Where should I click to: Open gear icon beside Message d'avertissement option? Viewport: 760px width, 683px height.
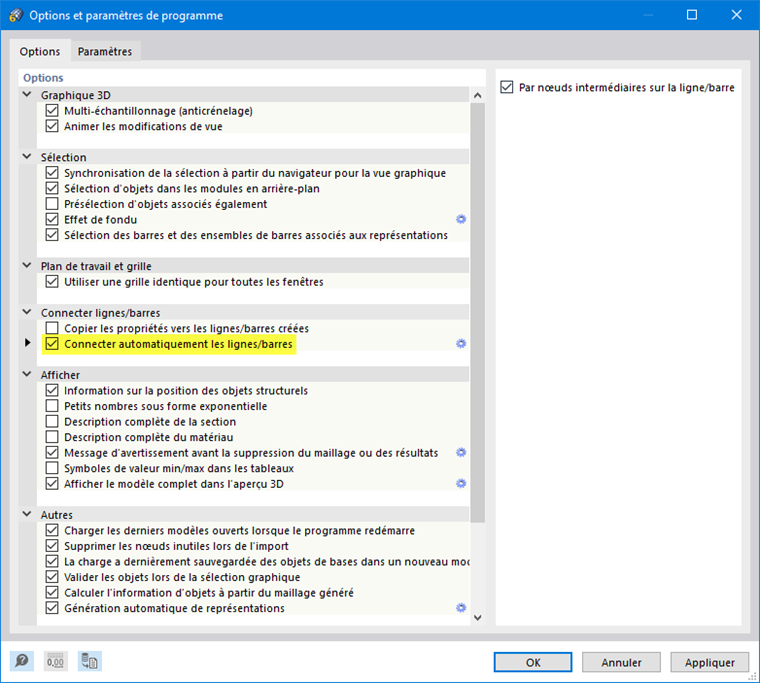461,453
